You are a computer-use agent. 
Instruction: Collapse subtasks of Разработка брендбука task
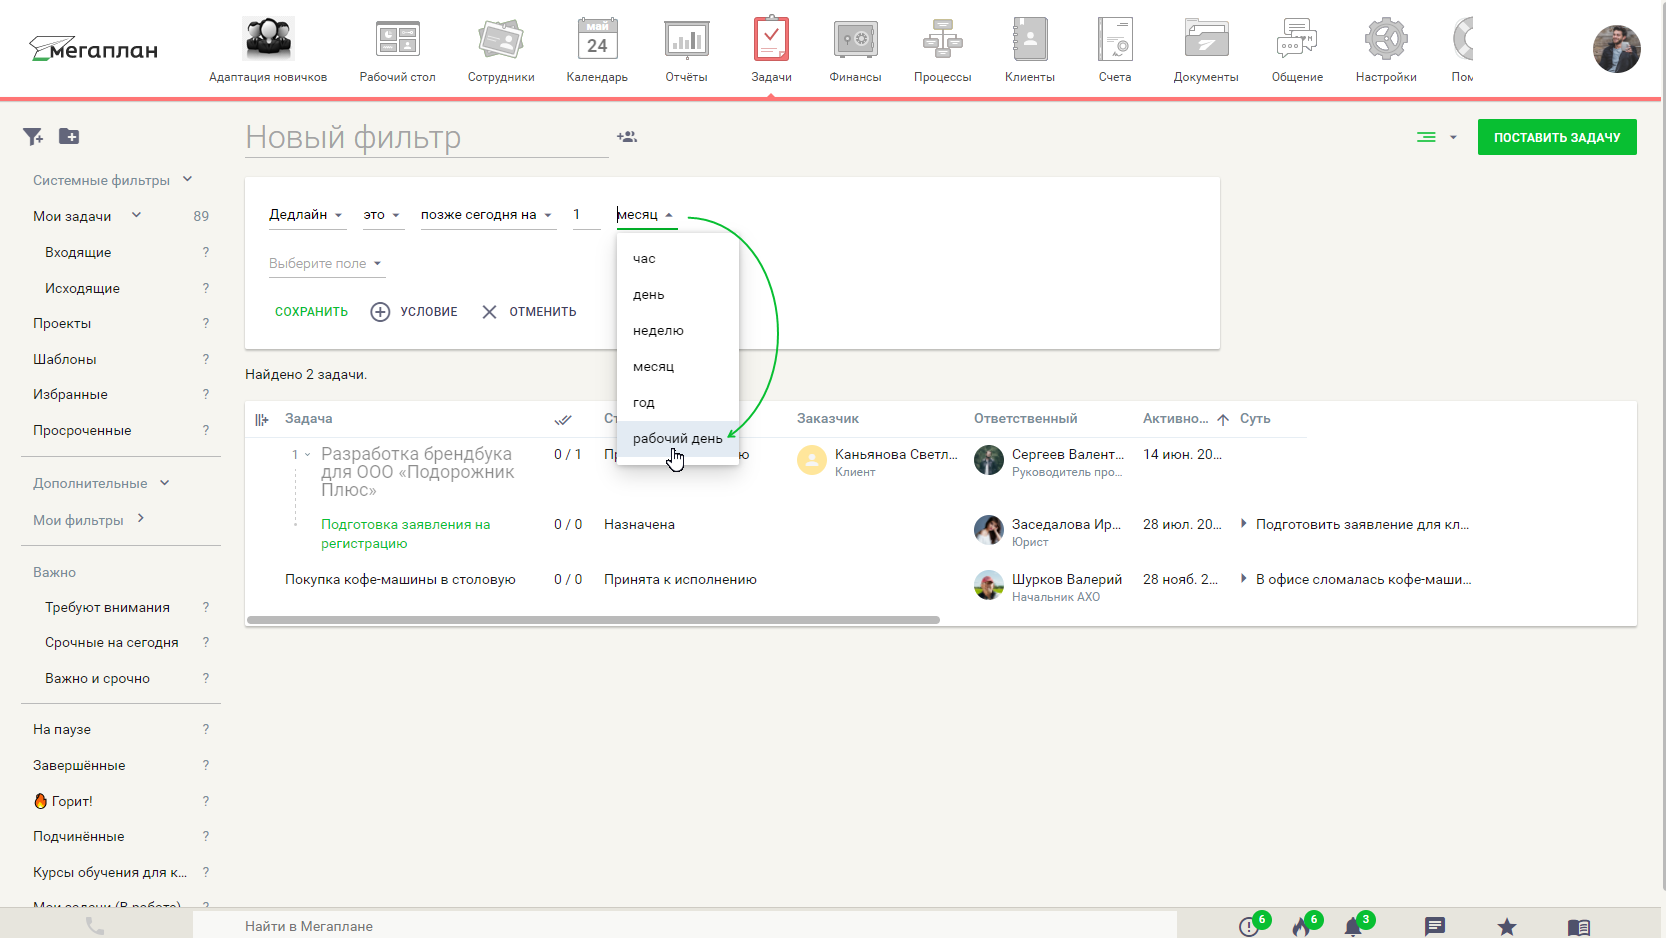(307, 455)
